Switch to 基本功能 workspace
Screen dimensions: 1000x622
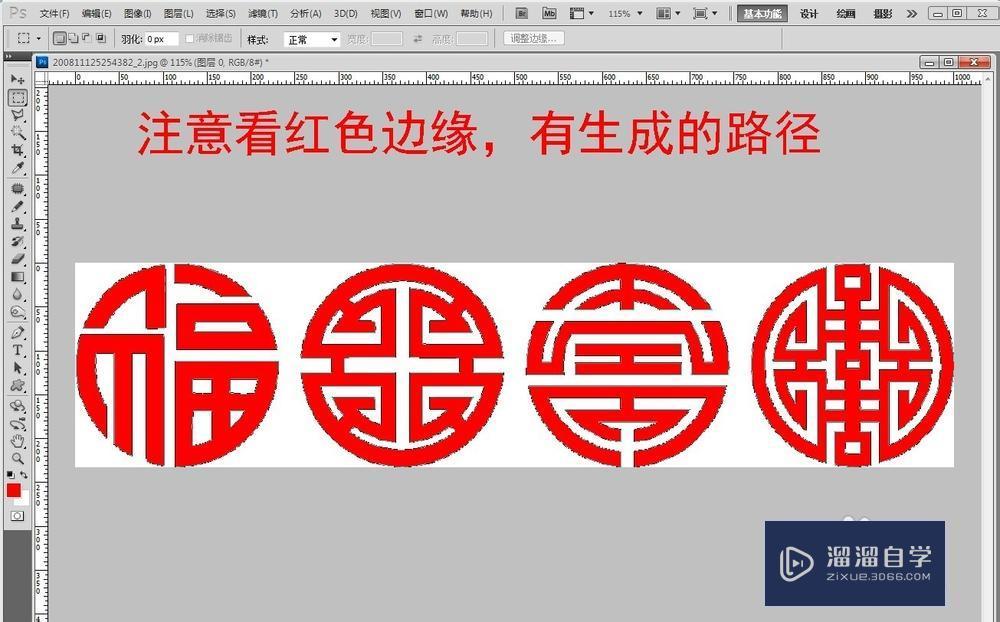click(762, 13)
